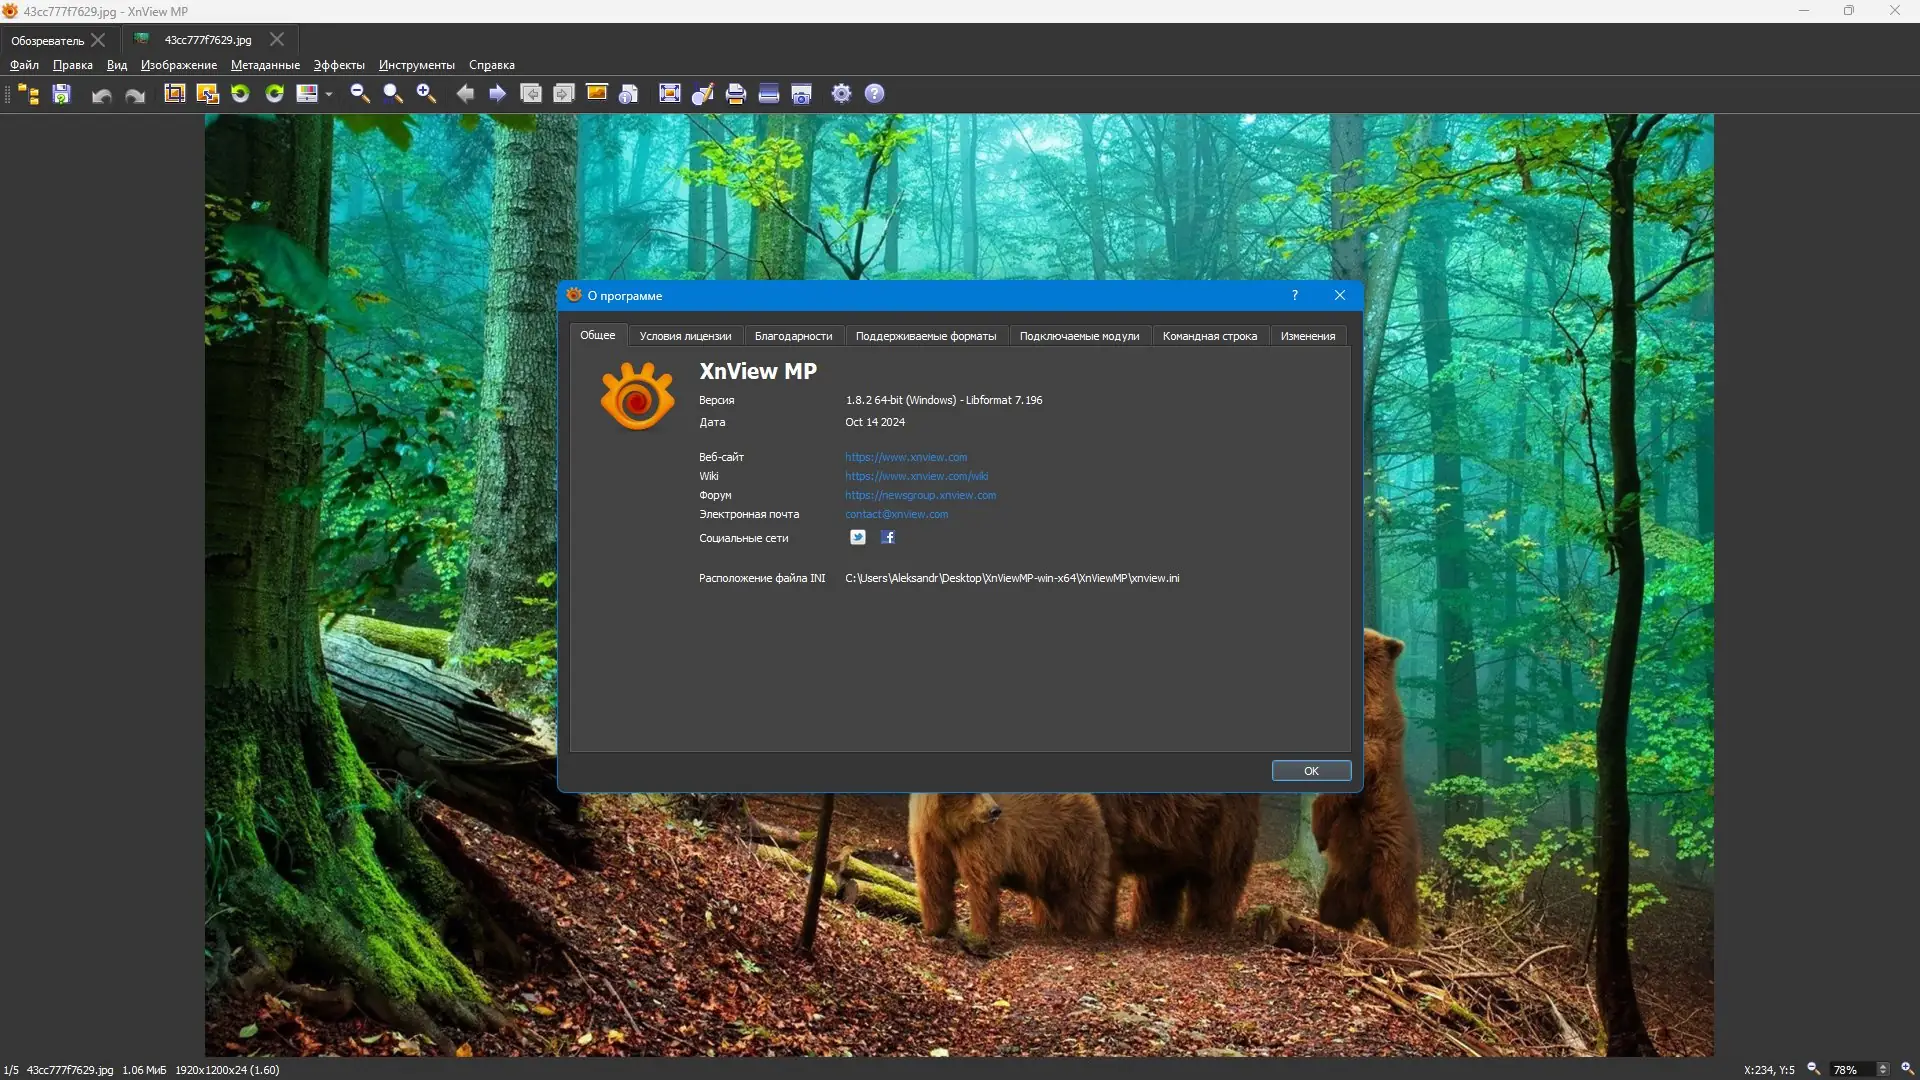The width and height of the screenshot is (1920, 1080).
Task: Open the Facebook social network icon
Action: point(888,538)
